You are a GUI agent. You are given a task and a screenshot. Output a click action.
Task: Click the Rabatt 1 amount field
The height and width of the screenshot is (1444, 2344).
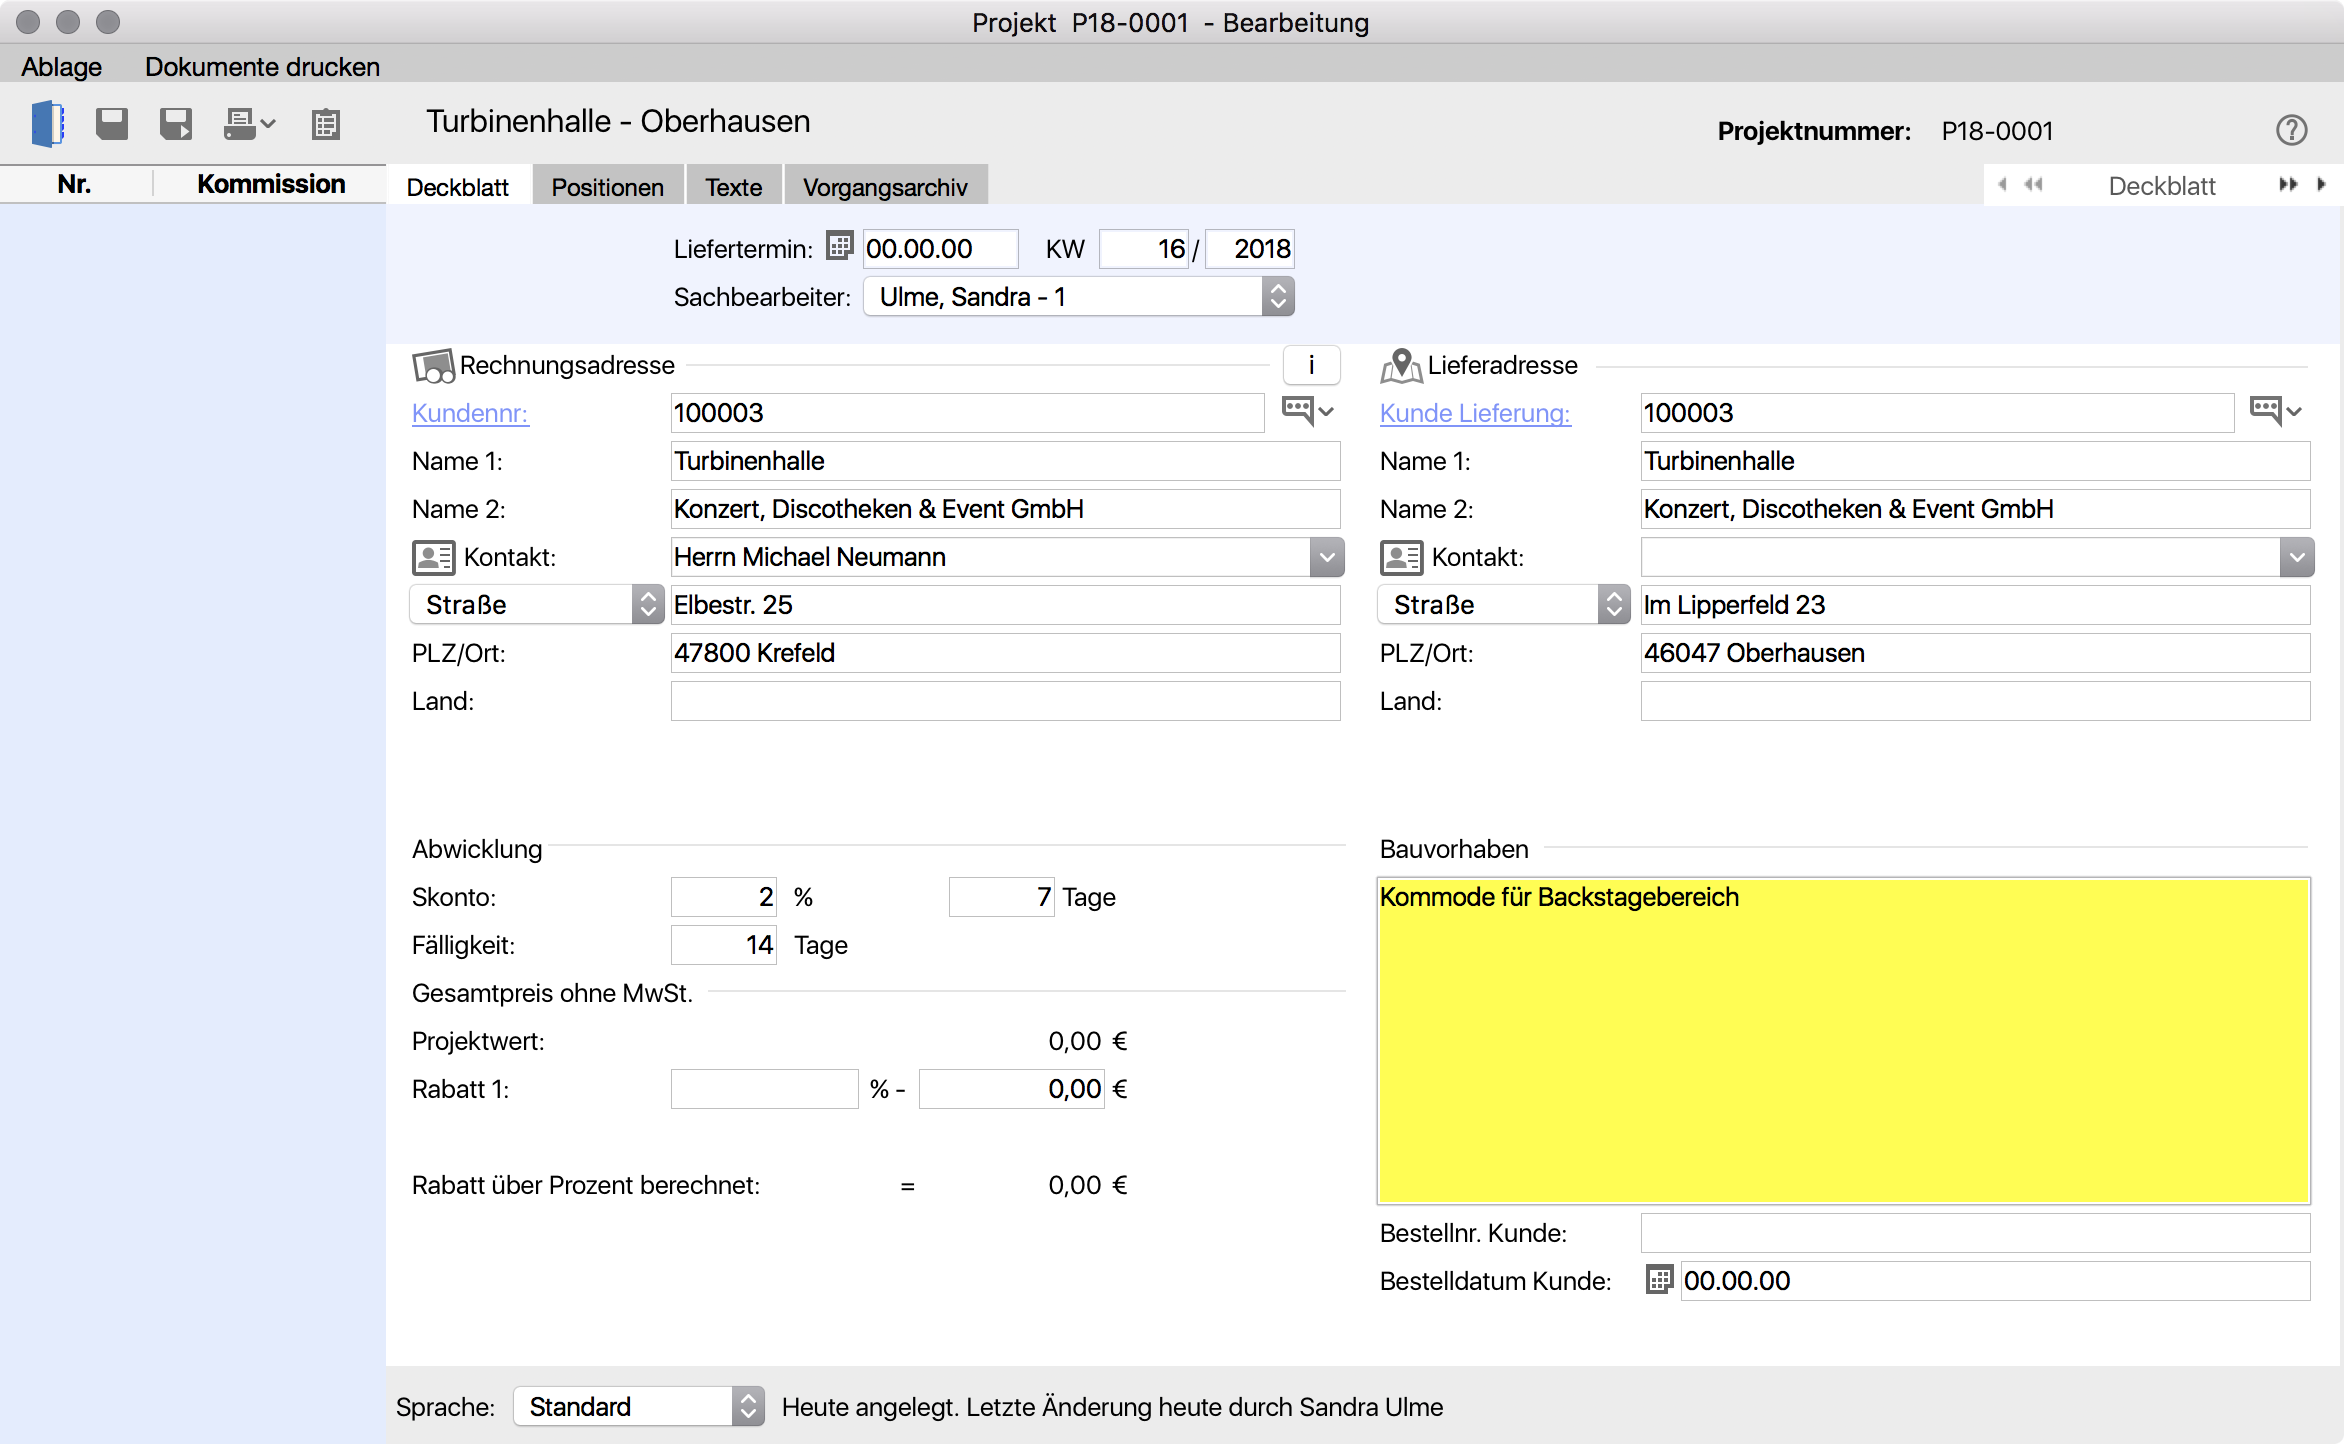tap(1011, 1089)
